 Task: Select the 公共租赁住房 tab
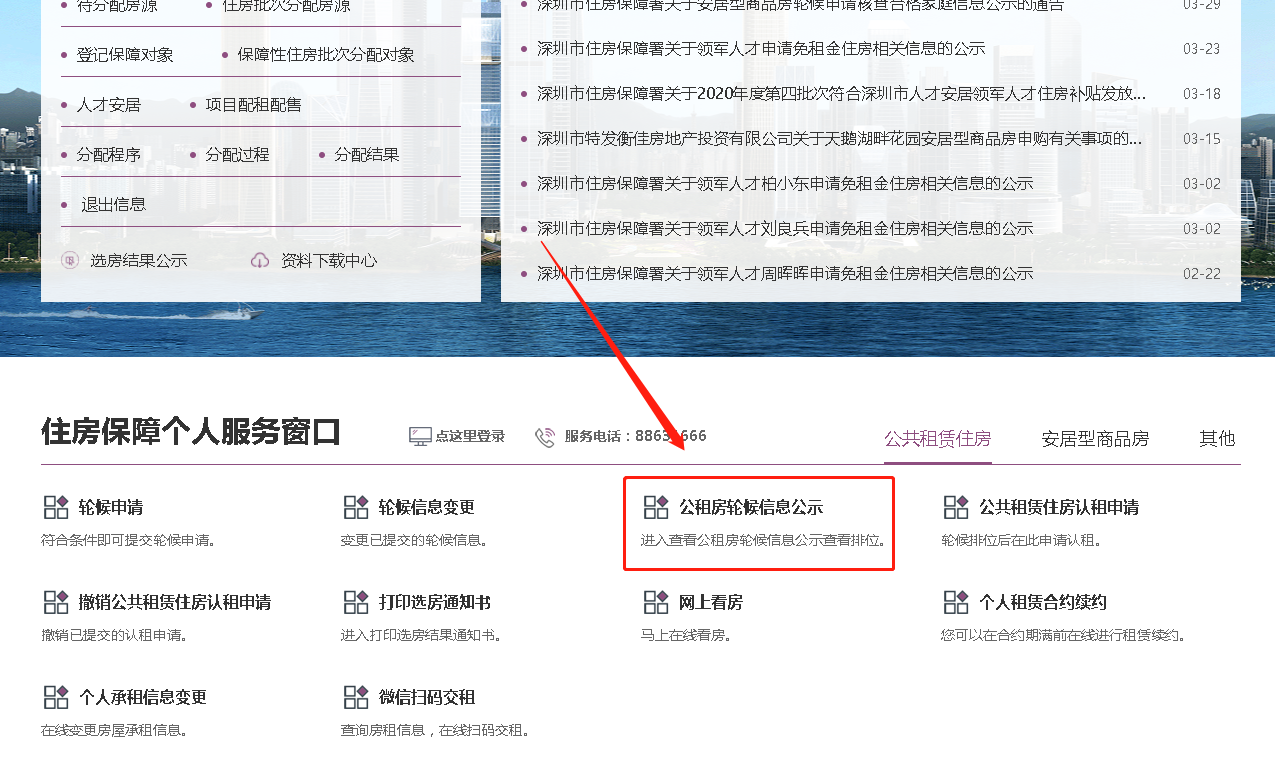937,438
